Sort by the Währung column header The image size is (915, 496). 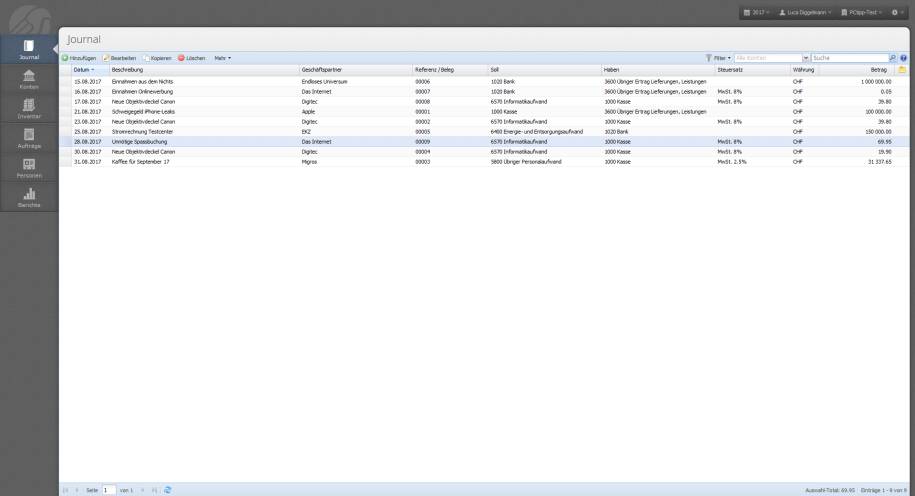click(x=805, y=70)
